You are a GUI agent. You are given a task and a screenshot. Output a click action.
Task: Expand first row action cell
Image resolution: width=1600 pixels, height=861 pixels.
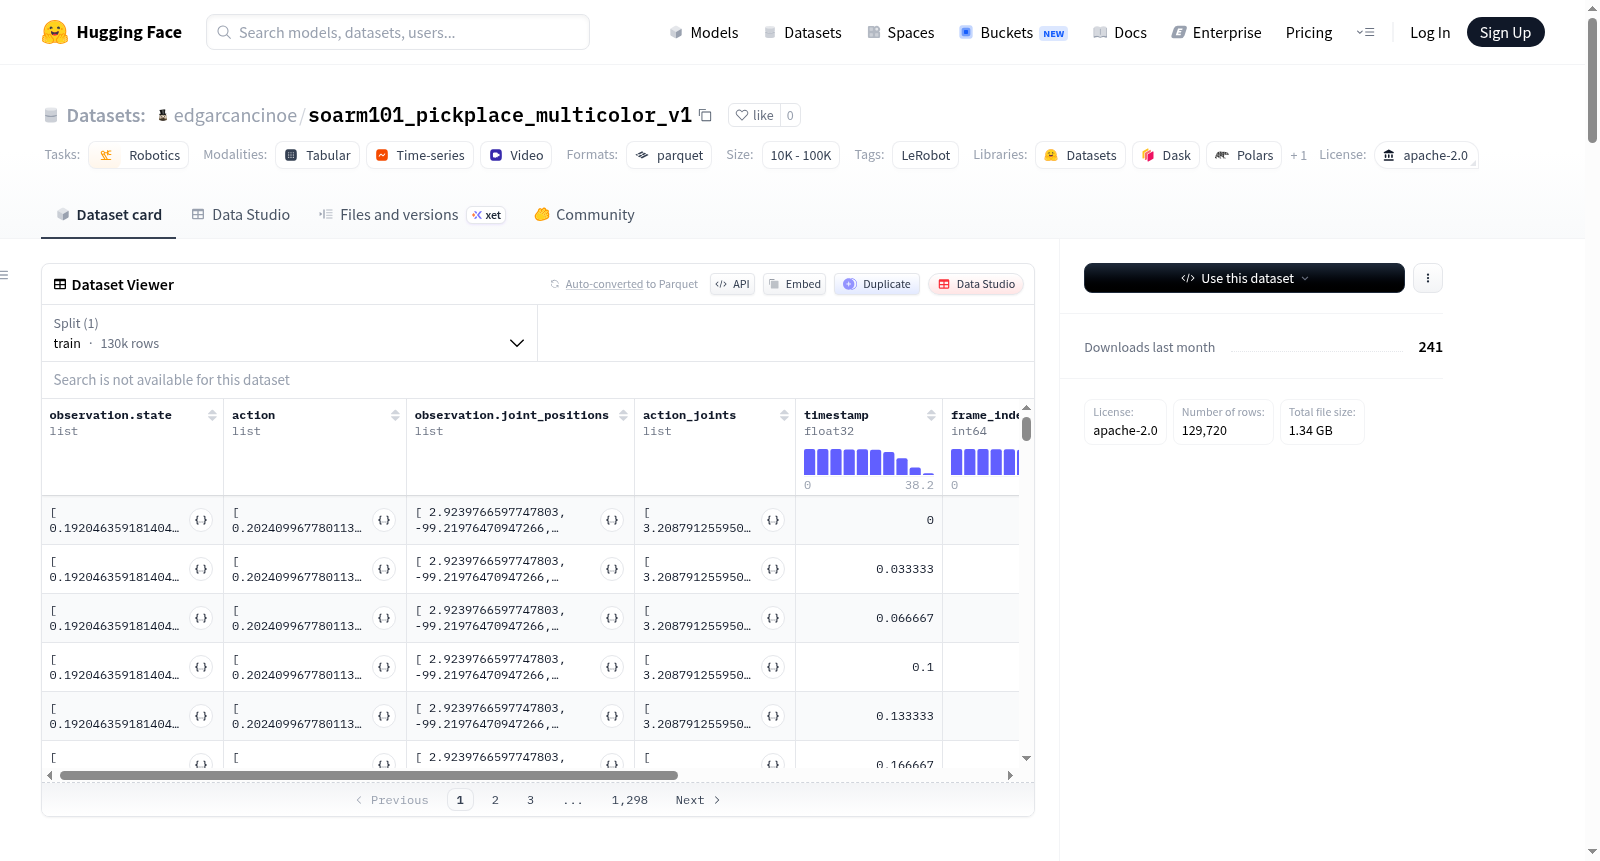pyautogui.click(x=384, y=520)
